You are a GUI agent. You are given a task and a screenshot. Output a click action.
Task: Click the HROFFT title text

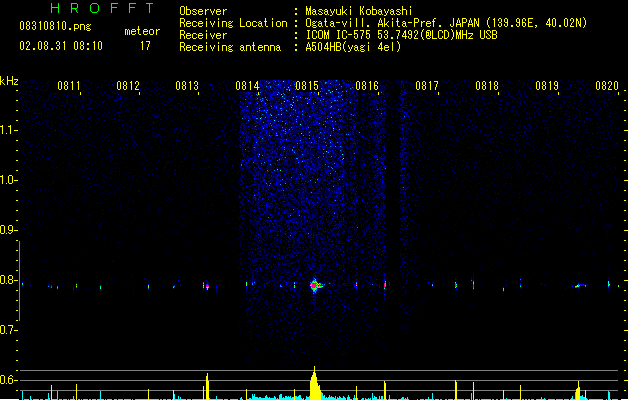click(x=102, y=8)
